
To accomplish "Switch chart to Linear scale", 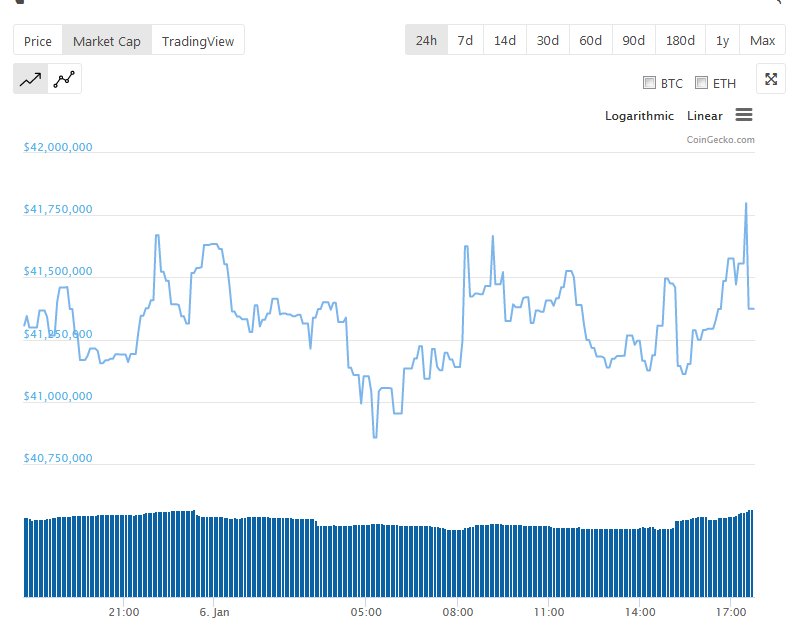I will point(705,116).
